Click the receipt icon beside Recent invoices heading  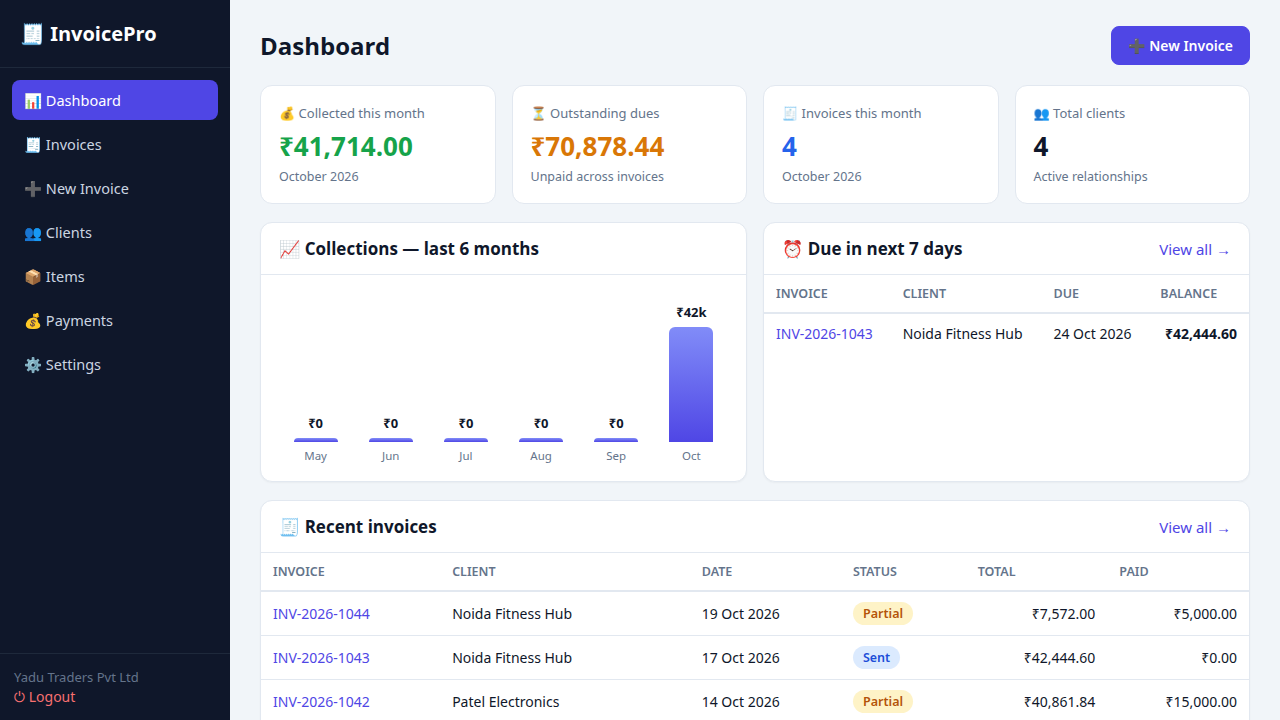[290, 527]
